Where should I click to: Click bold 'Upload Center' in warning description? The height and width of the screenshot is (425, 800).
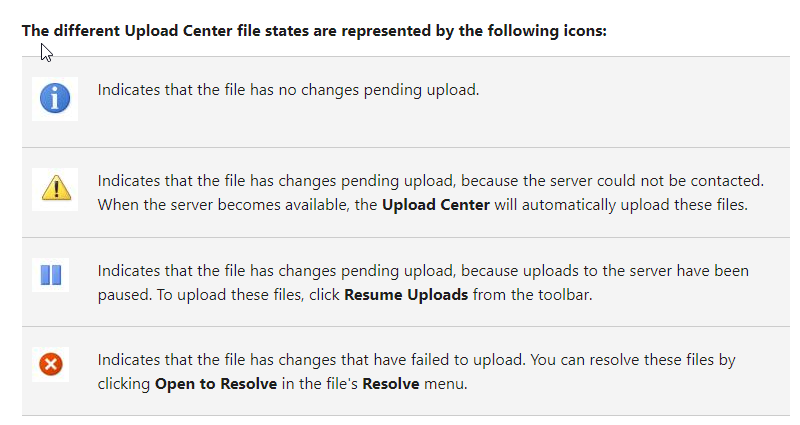(x=436, y=205)
